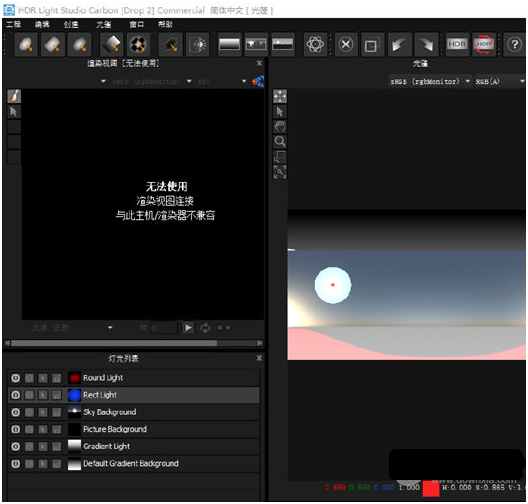Open the first dropdown arrow in render view header
This screenshot has height=504, width=528.
pos(103,81)
